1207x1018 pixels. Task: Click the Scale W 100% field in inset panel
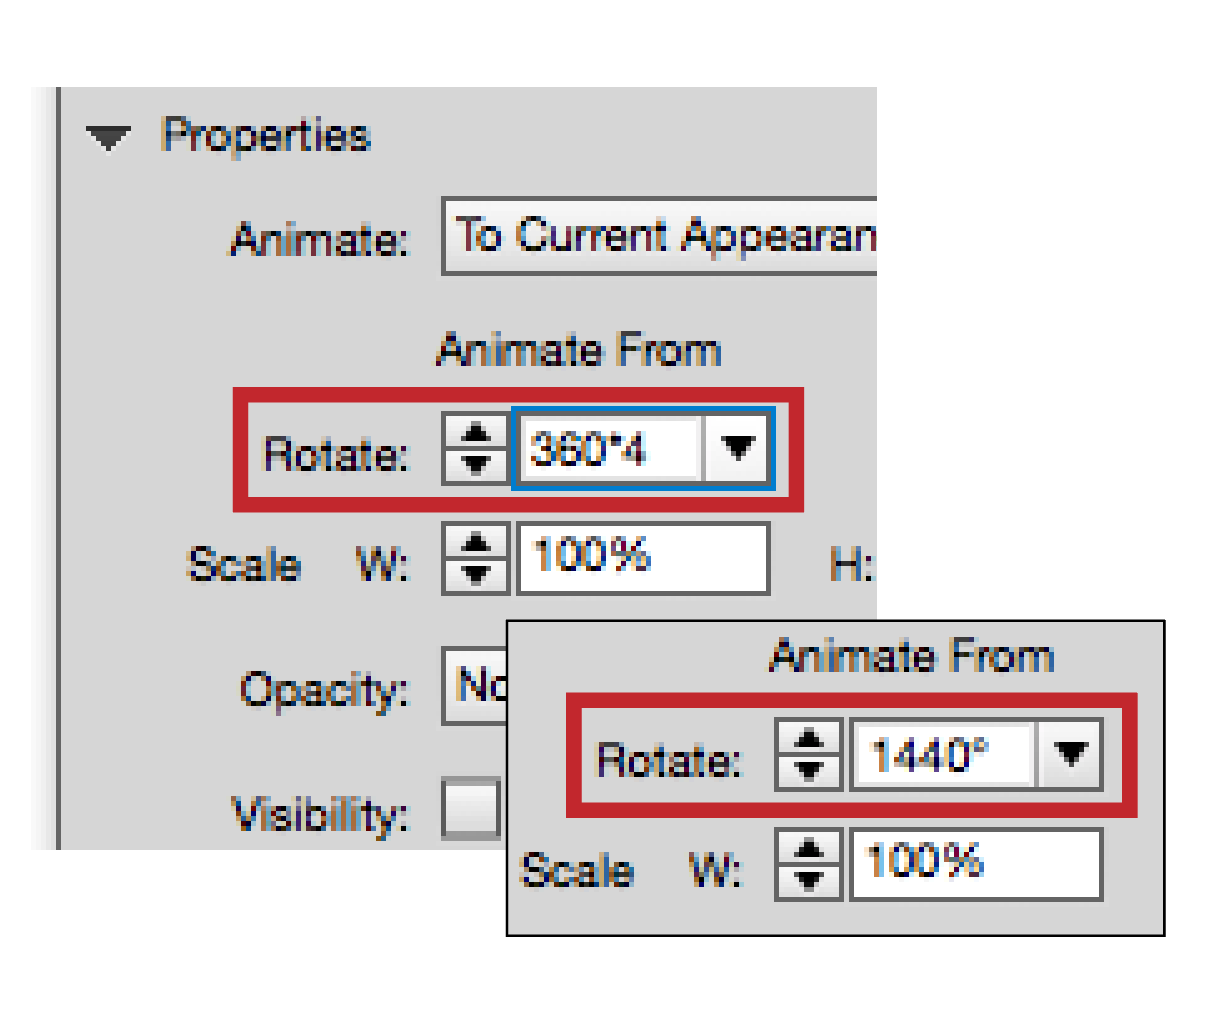[x=975, y=864]
